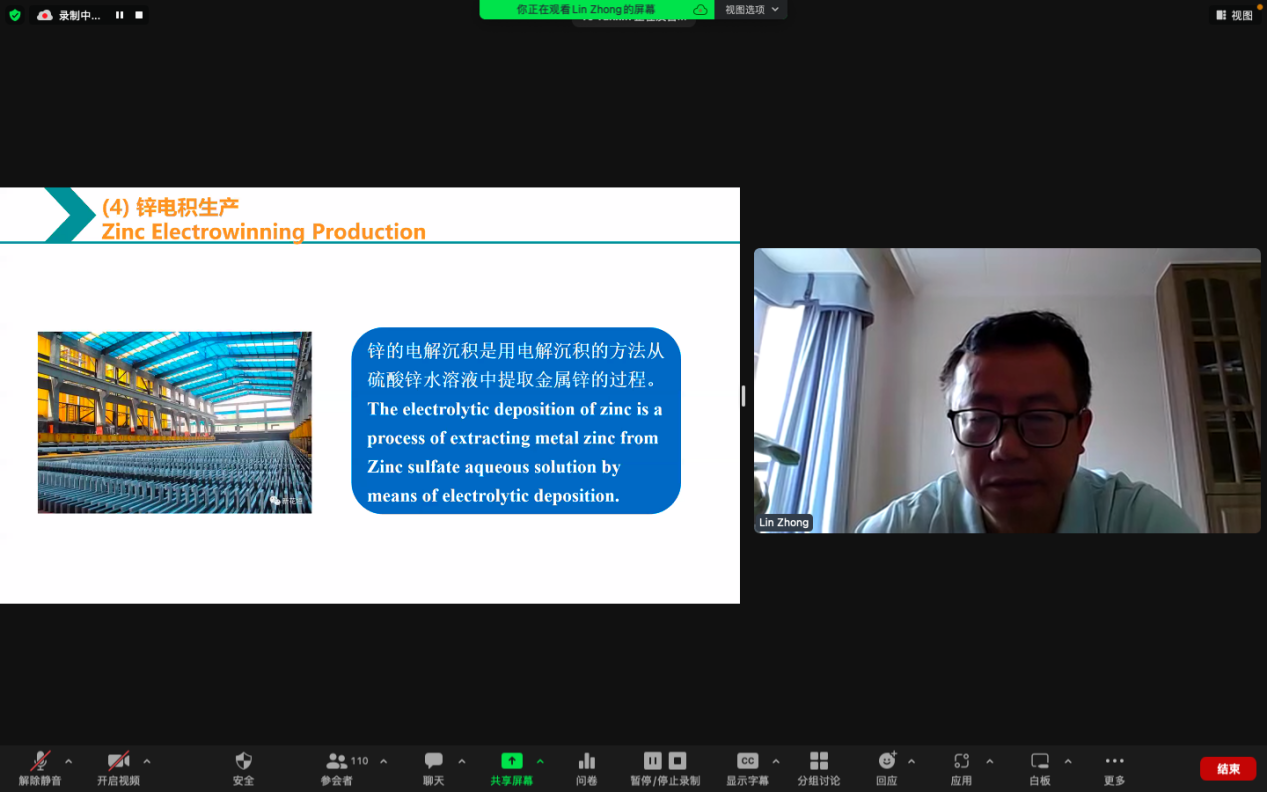The height and width of the screenshot is (792, 1267).
Task: Open the 问卷 polls icon
Action: coord(587,761)
